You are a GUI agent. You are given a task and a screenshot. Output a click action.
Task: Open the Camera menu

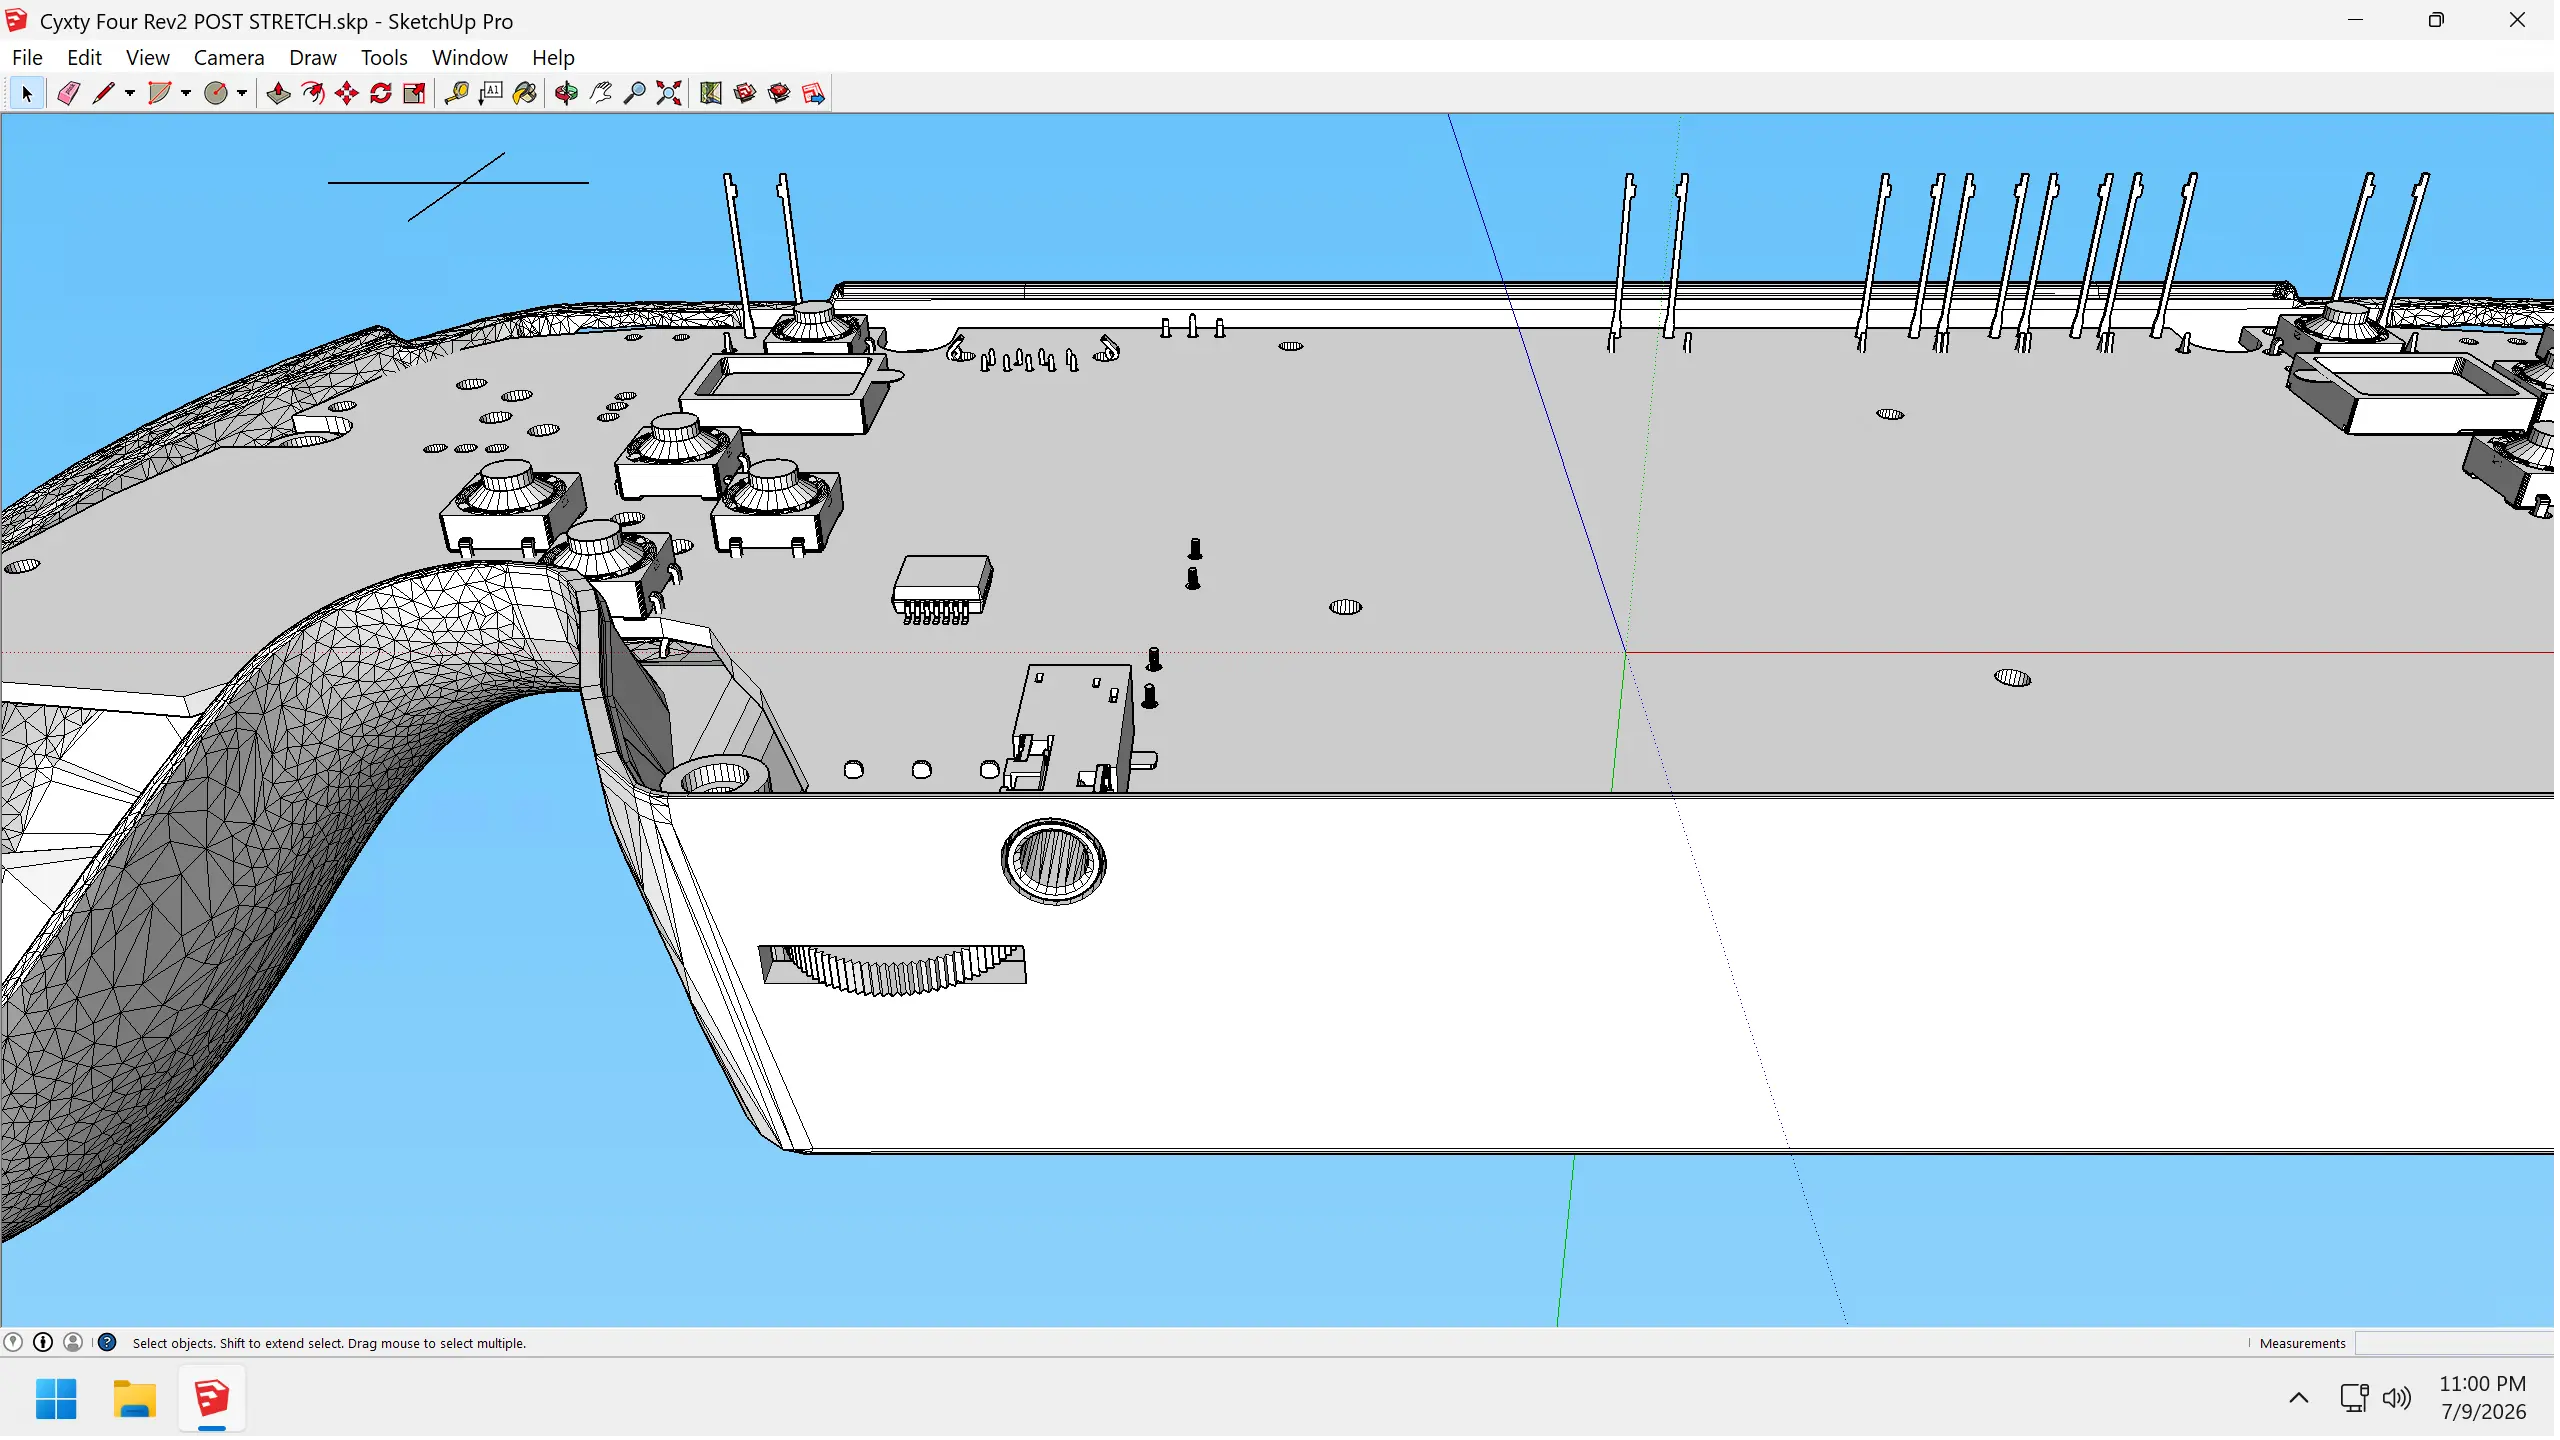click(x=229, y=57)
